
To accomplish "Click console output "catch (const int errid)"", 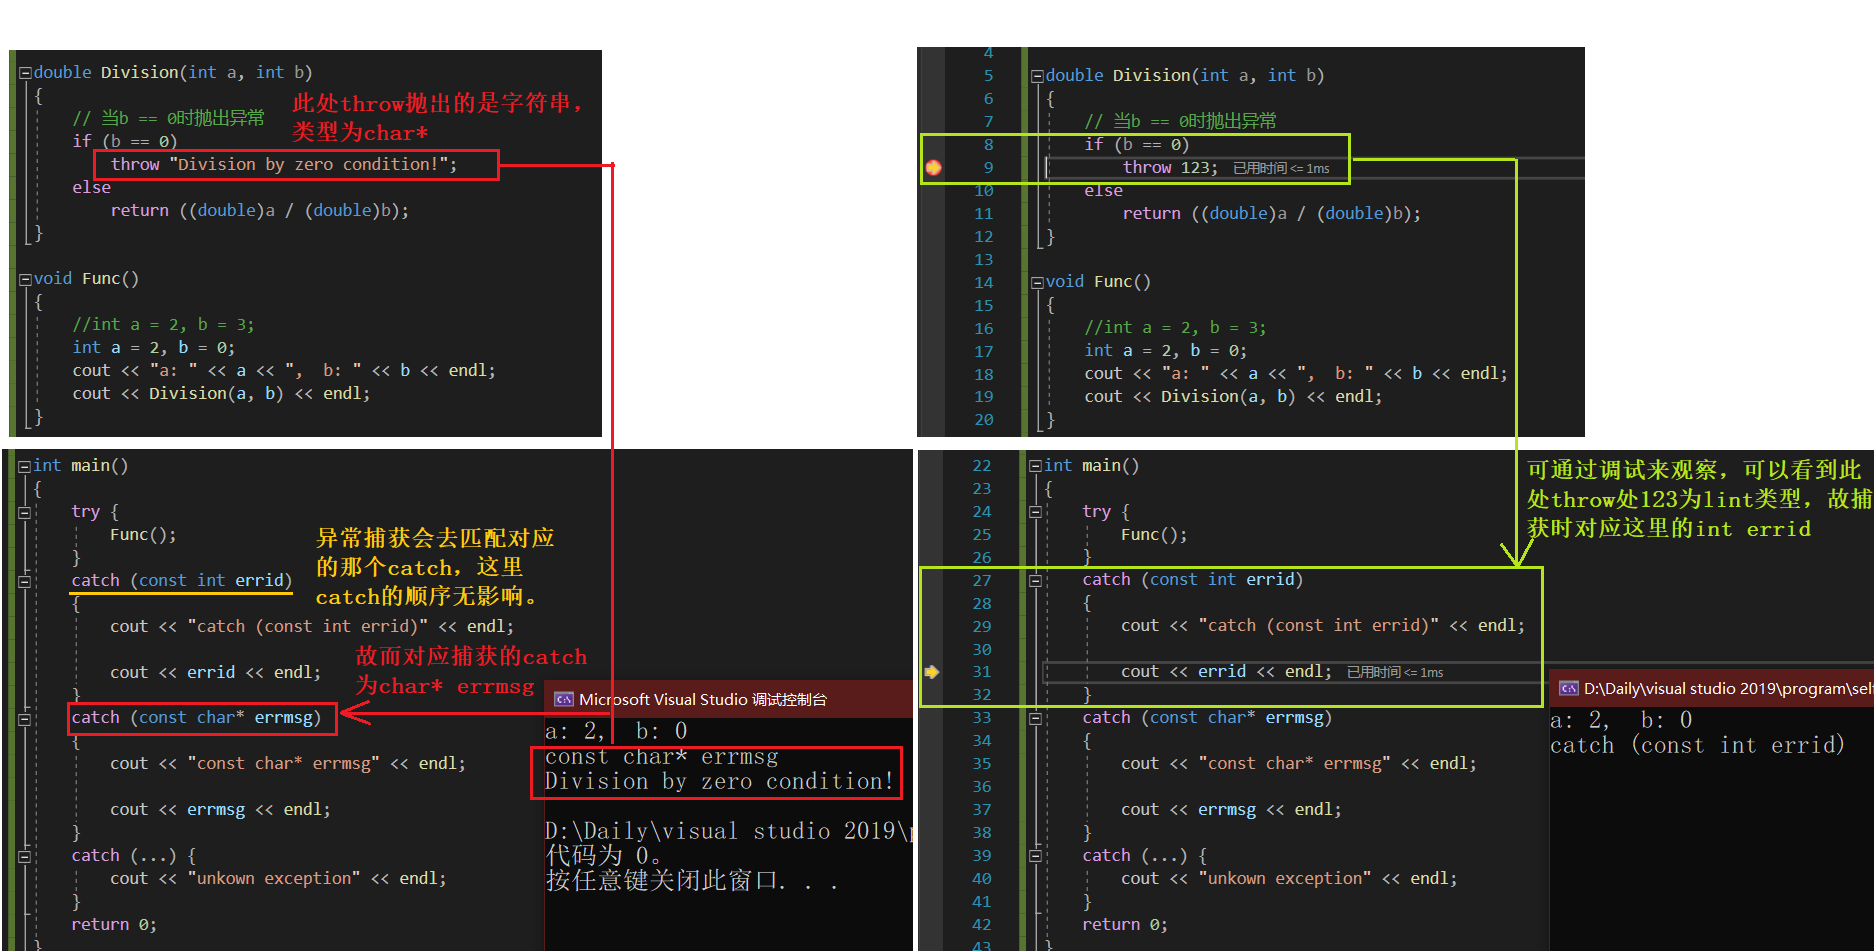I will pyautogui.click(x=1697, y=745).
